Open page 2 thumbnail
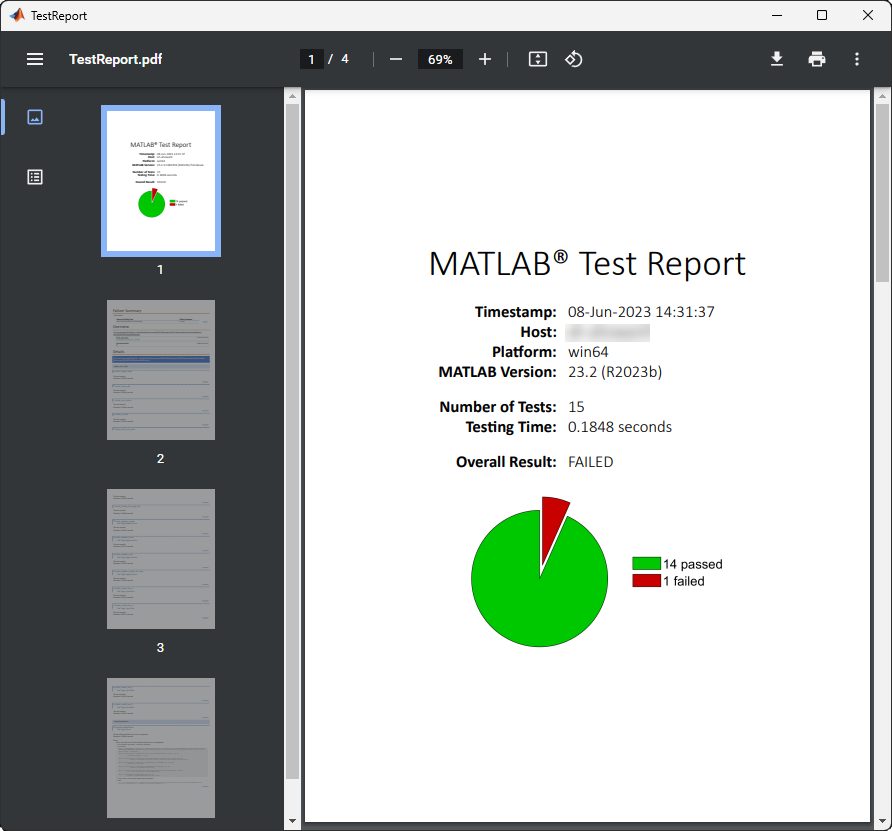 point(161,370)
